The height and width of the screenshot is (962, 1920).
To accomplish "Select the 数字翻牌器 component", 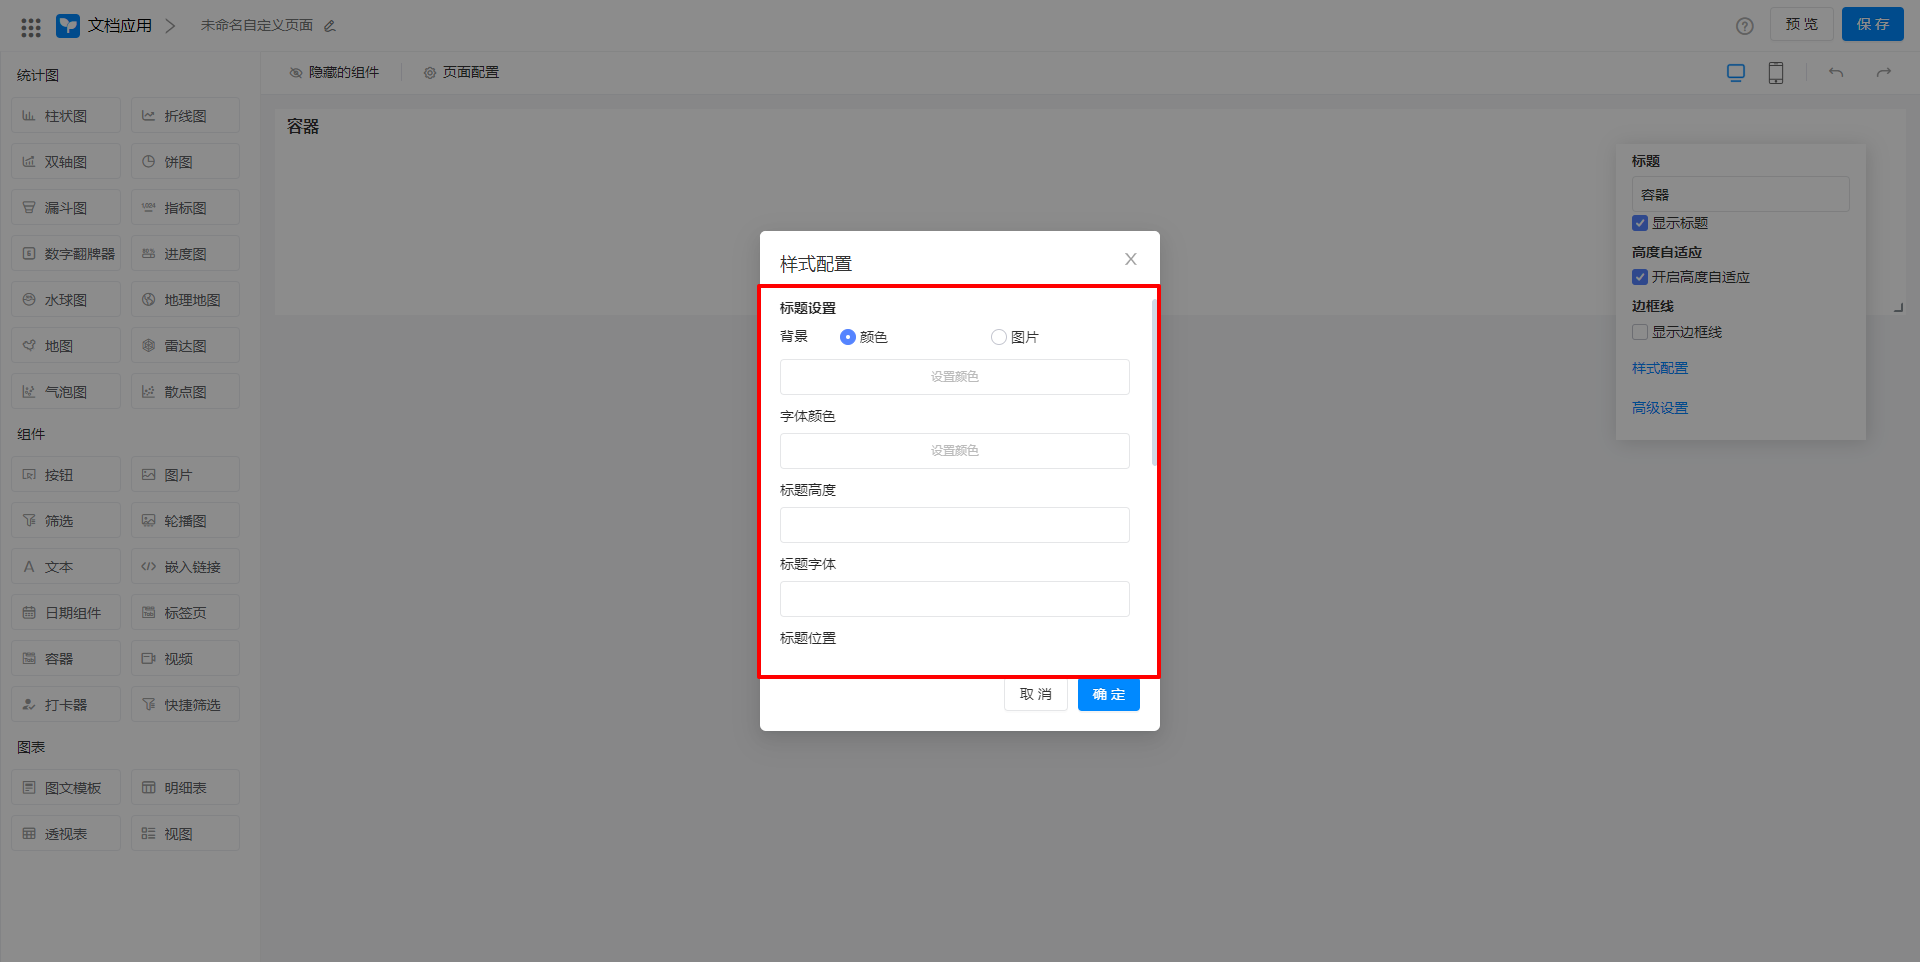I will coord(65,253).
